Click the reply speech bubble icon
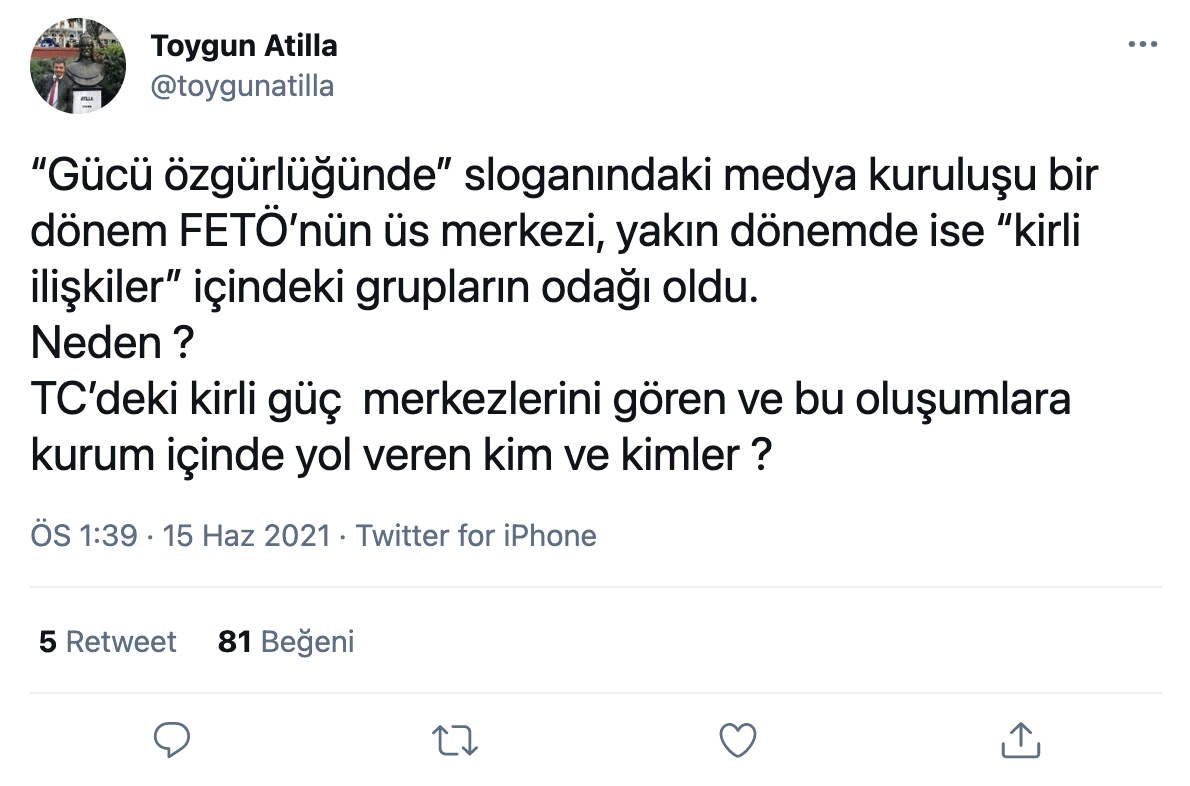The image size is (1190, 786). (173, 740)
